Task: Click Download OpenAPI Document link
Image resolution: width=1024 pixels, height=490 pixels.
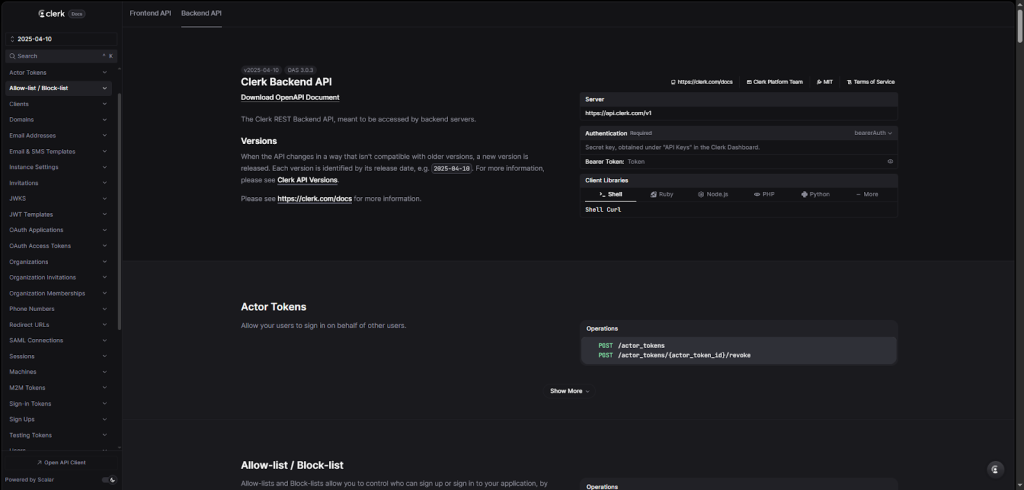Action: [290, 97]
